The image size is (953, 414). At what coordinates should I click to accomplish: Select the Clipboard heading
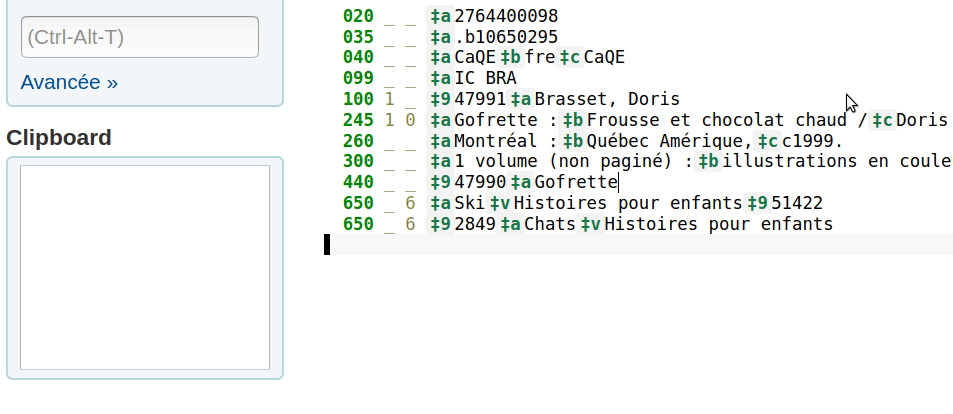coord(59,138)
